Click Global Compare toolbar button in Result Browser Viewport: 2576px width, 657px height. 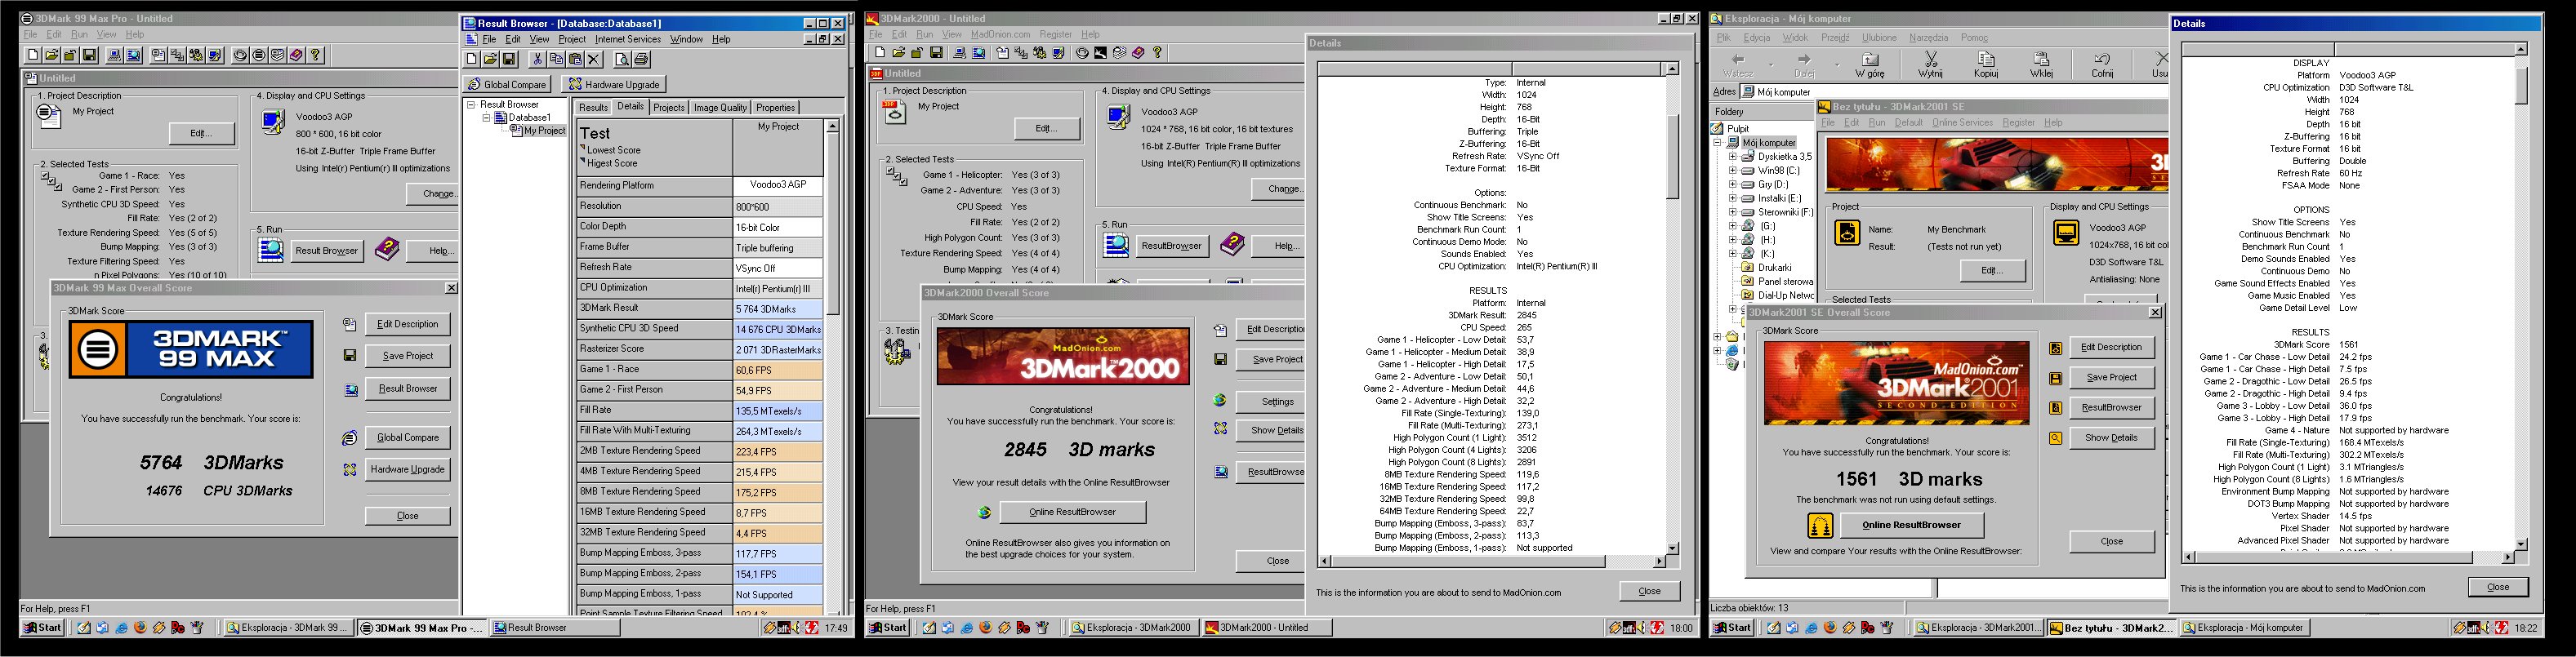(508, 84)
